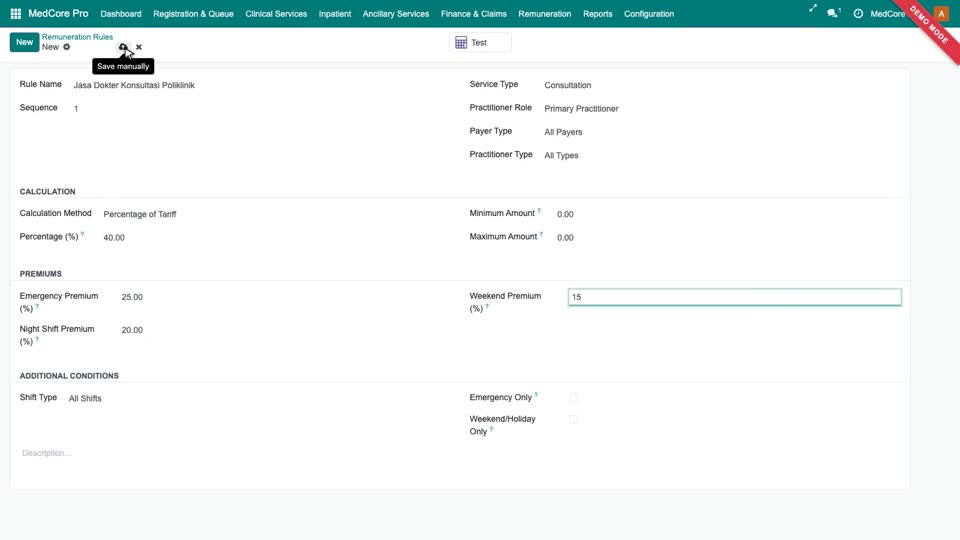Click the Test button

pos(480,43)
